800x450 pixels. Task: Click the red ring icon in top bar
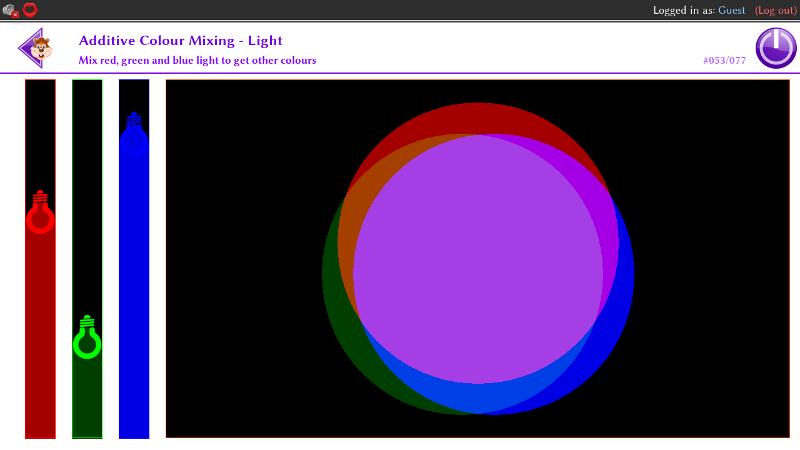click(30, 10)
